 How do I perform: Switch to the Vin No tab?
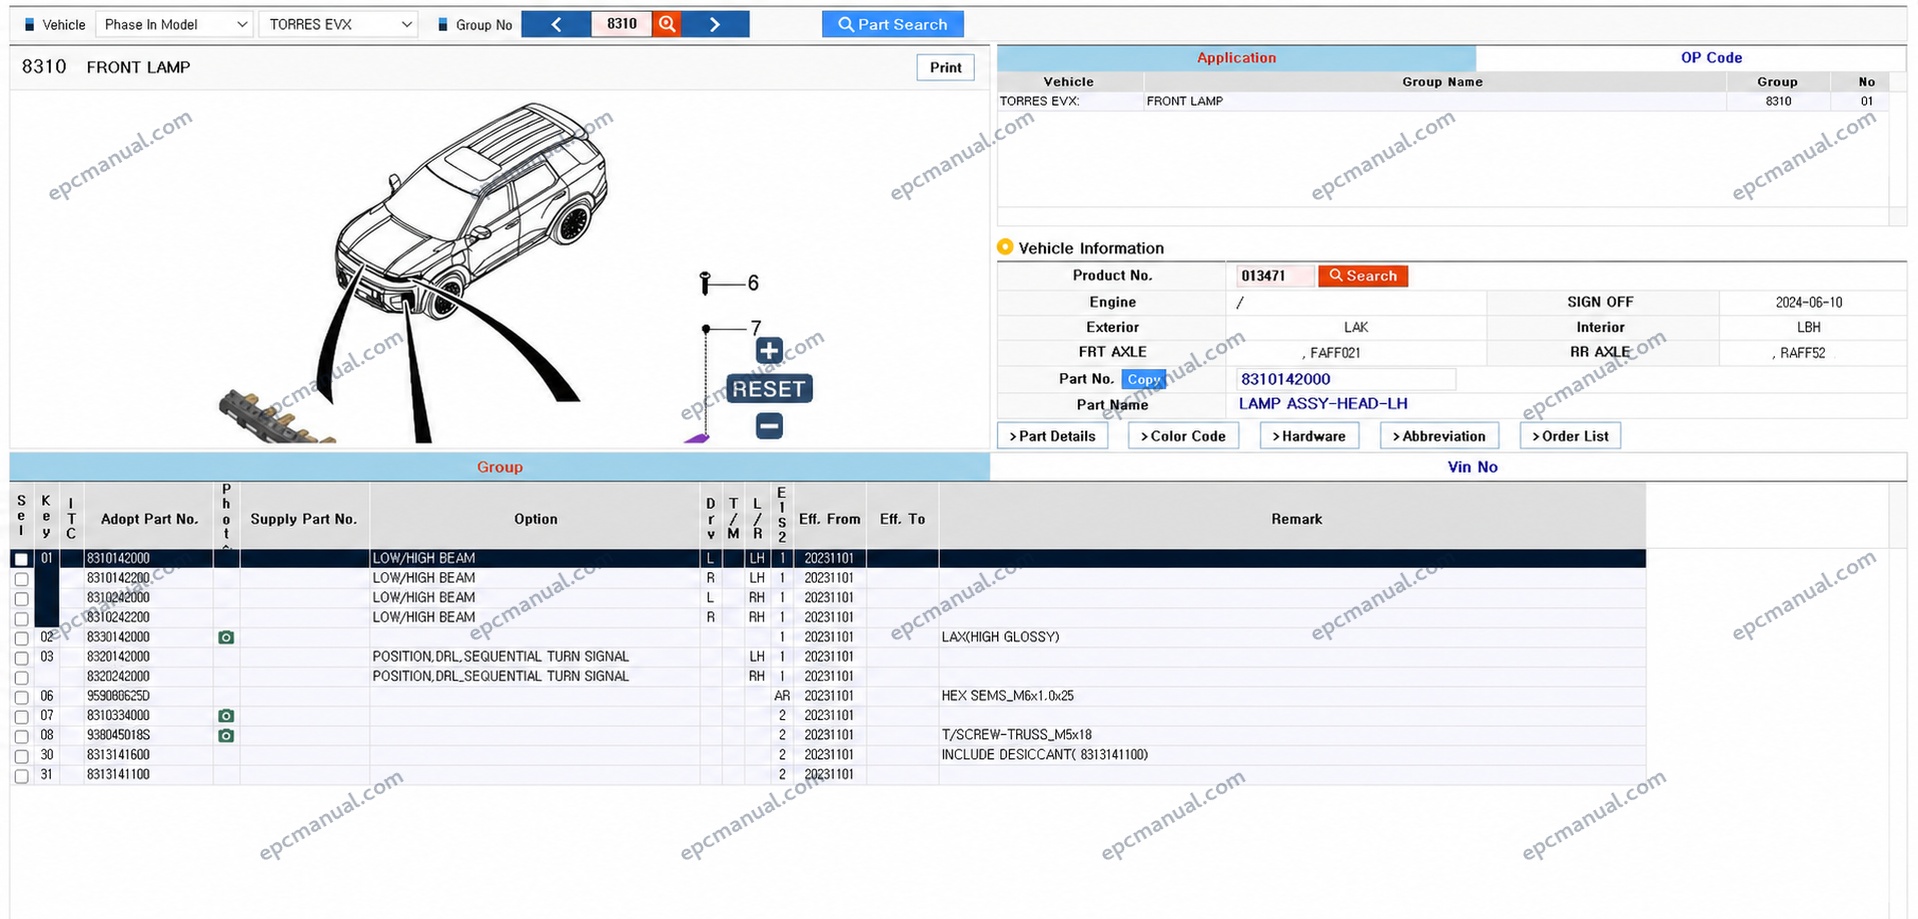1472,467
